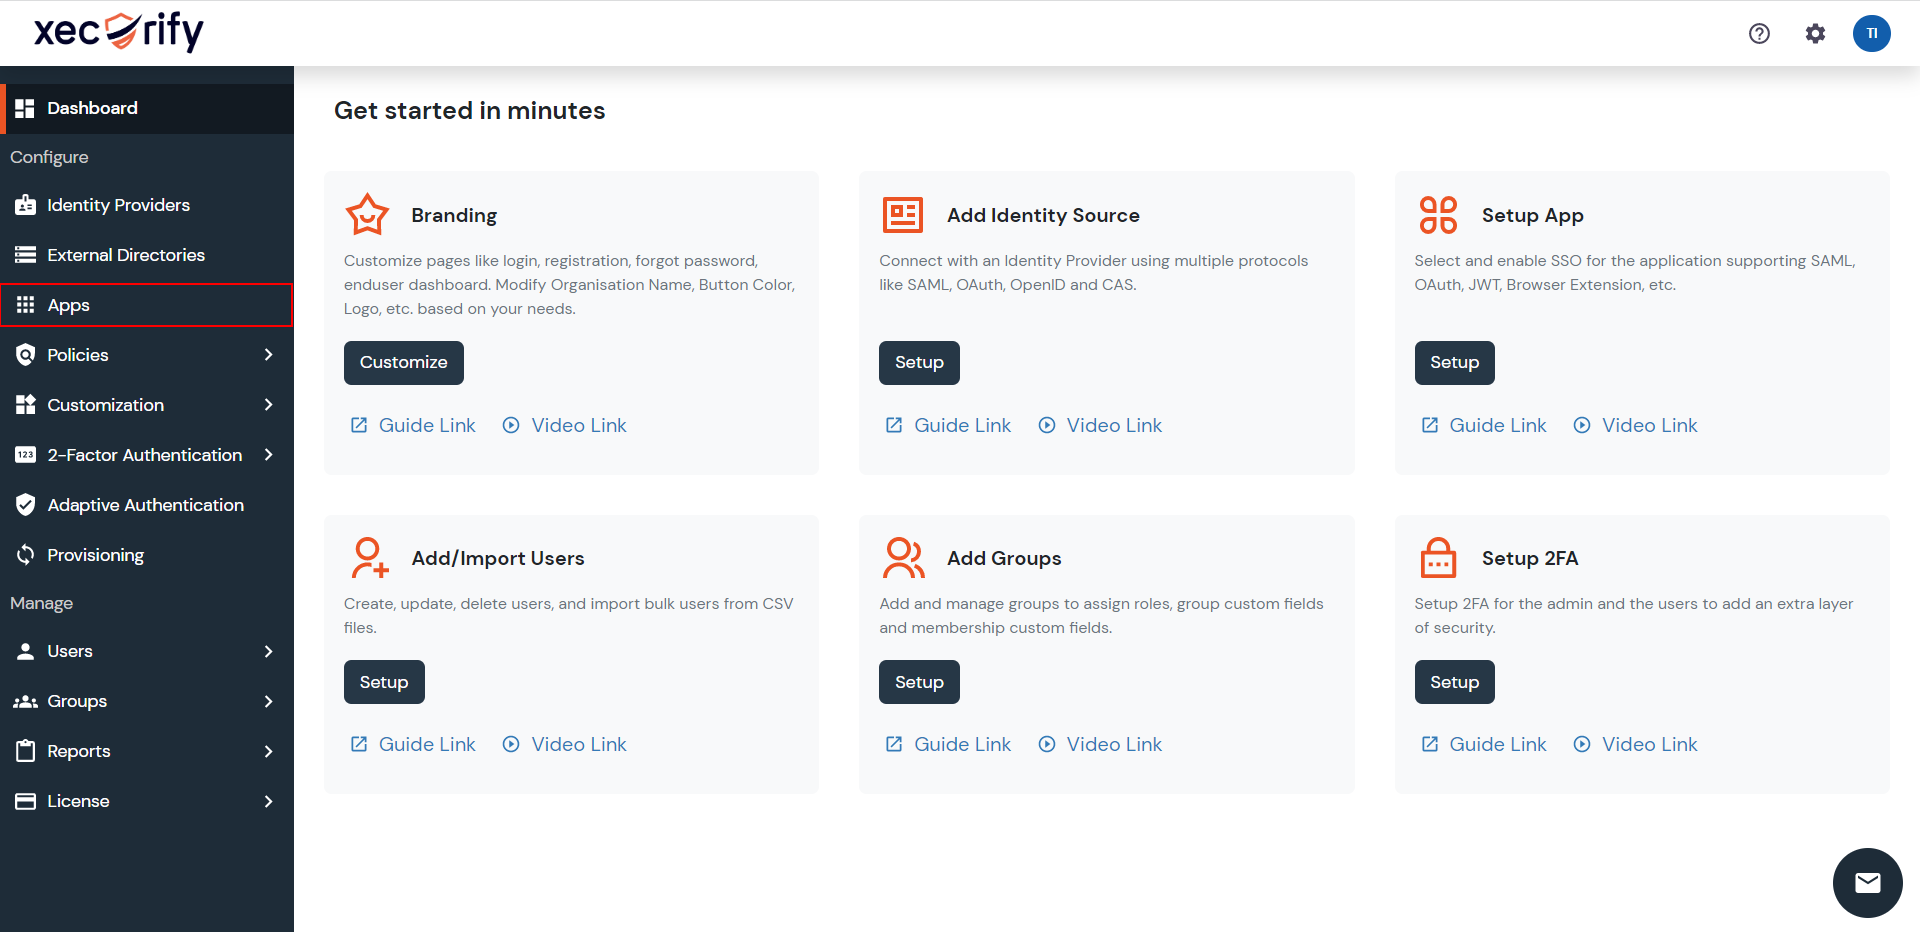The image size is (1920, 932).
Task: Click Setup under Add Groups
Action: (919, 682)
